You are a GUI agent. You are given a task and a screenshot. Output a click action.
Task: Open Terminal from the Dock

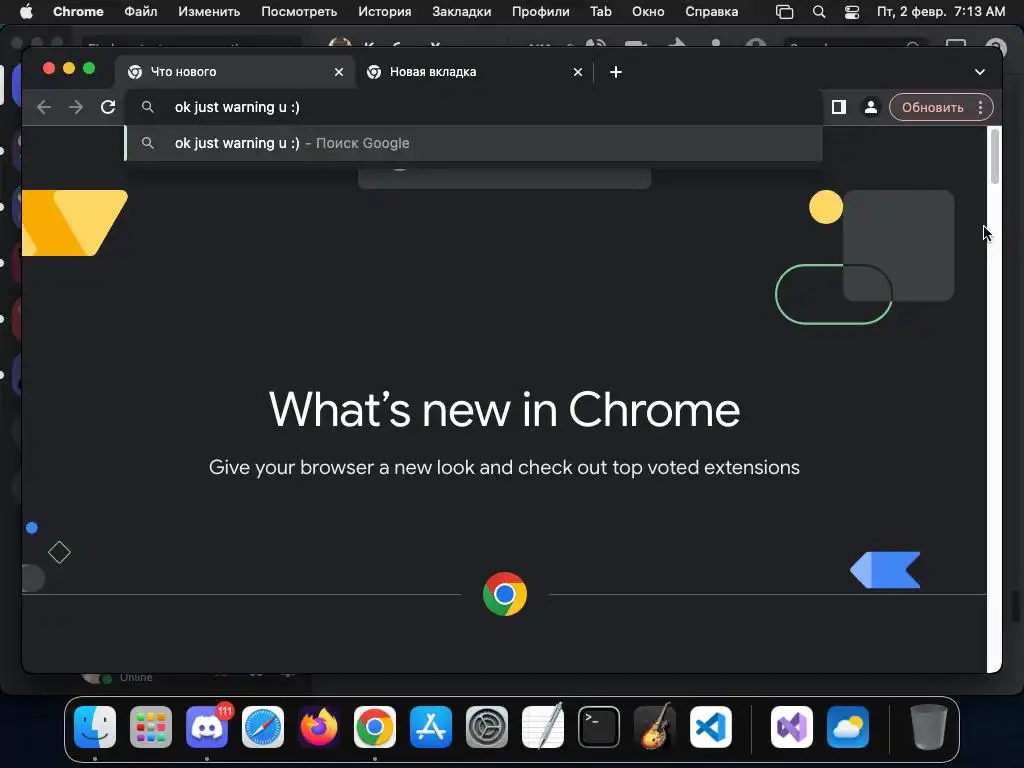tap(599, 727)
